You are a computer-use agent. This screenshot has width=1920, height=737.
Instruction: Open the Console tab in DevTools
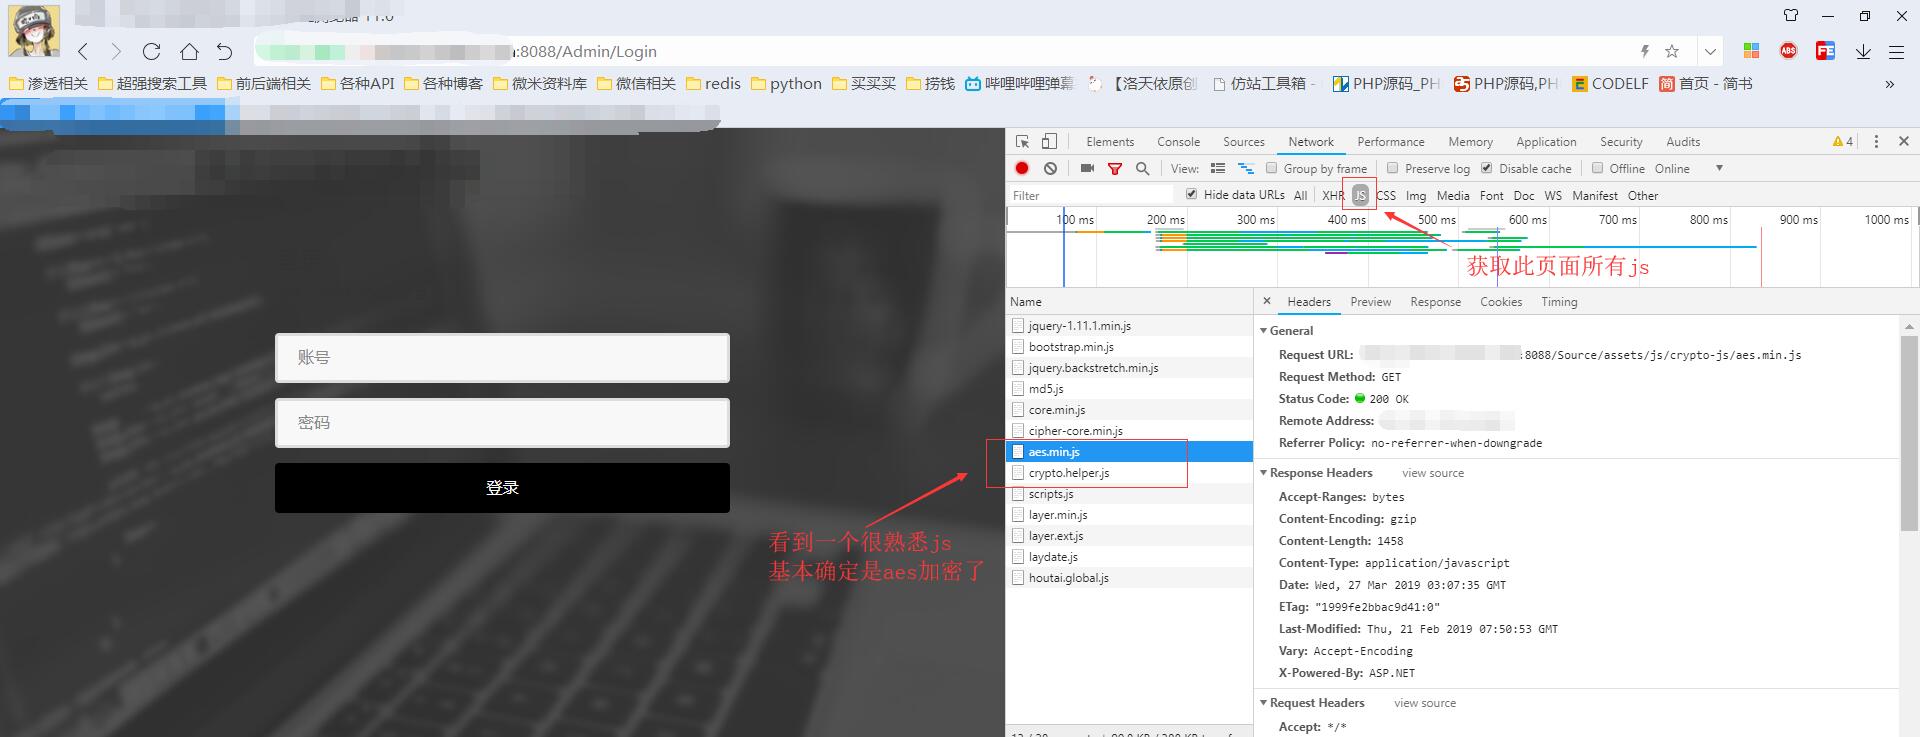(1178, 142)
